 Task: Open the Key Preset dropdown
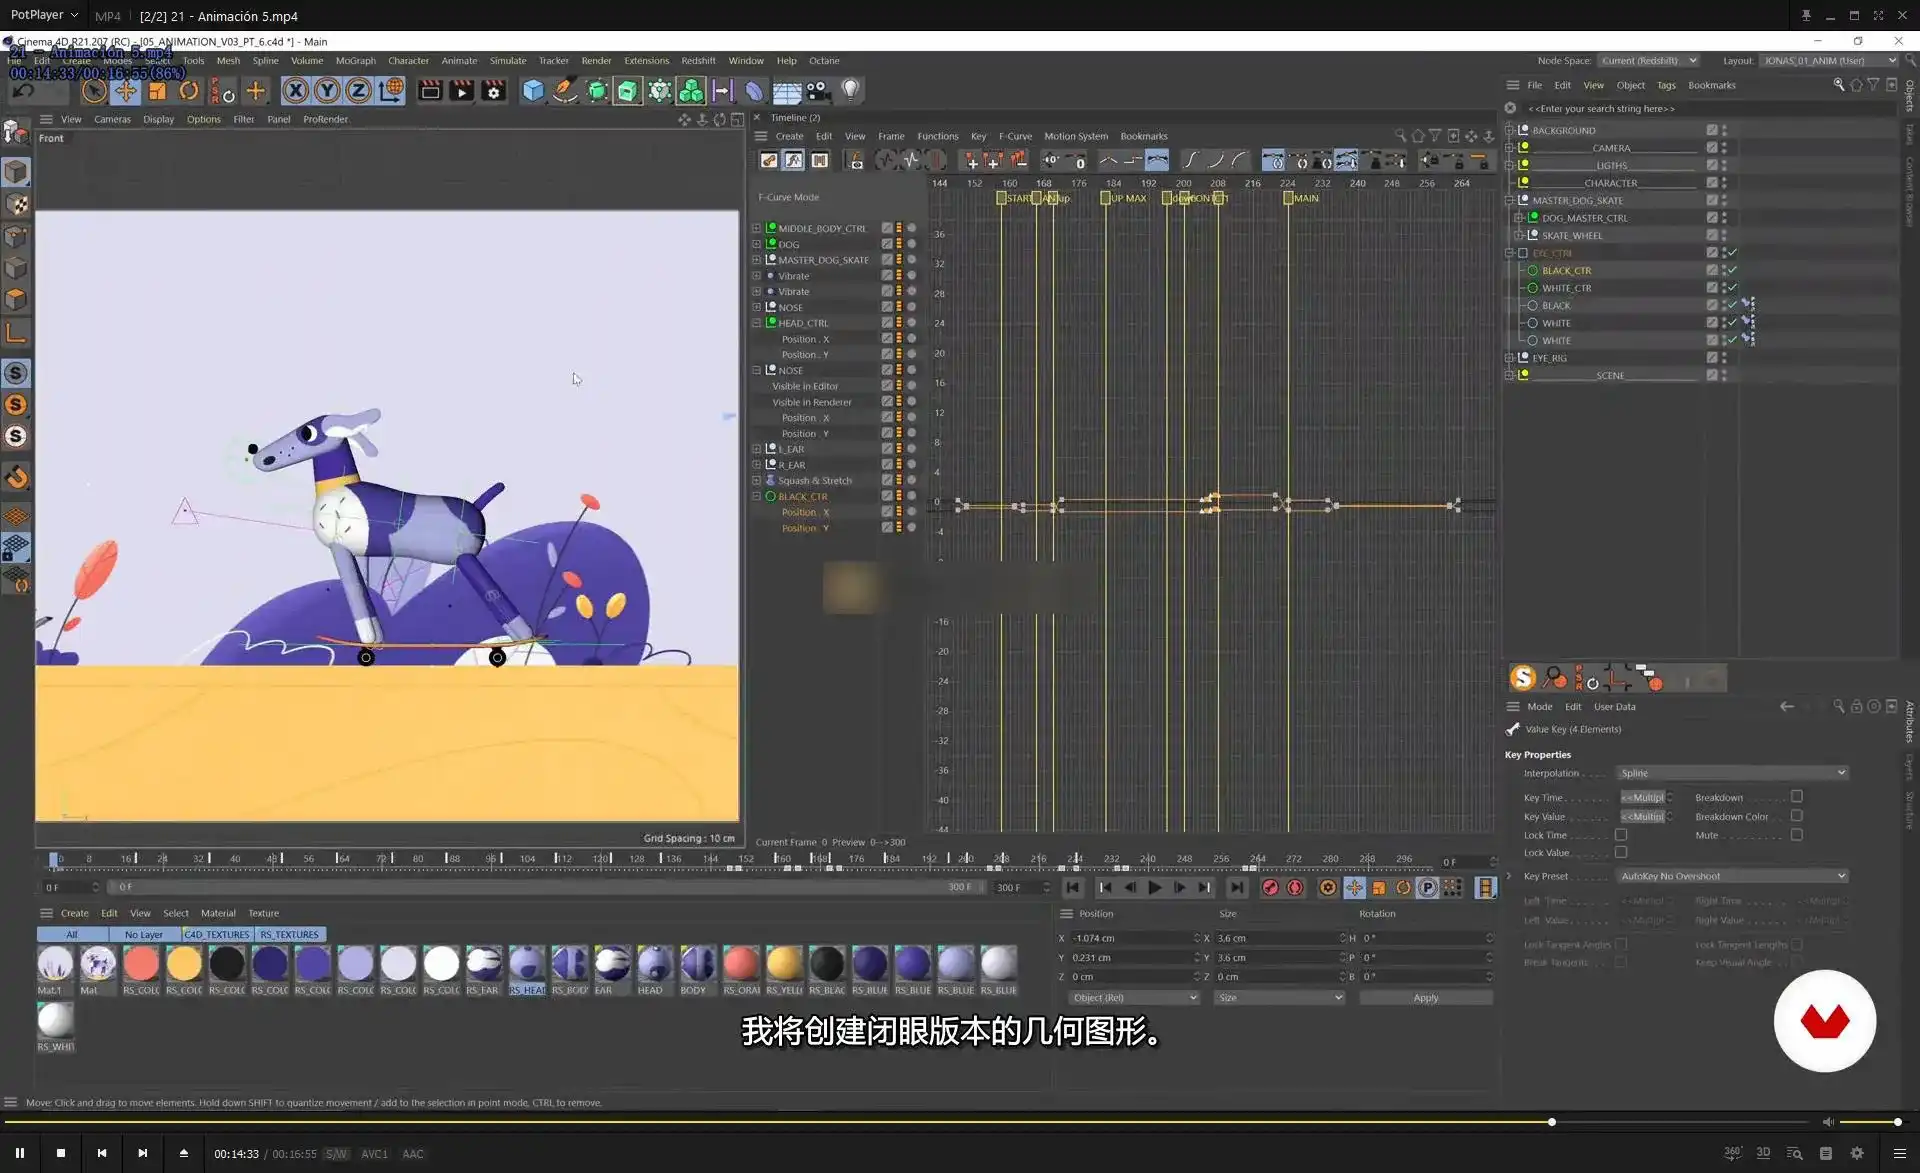point(1732,876)
